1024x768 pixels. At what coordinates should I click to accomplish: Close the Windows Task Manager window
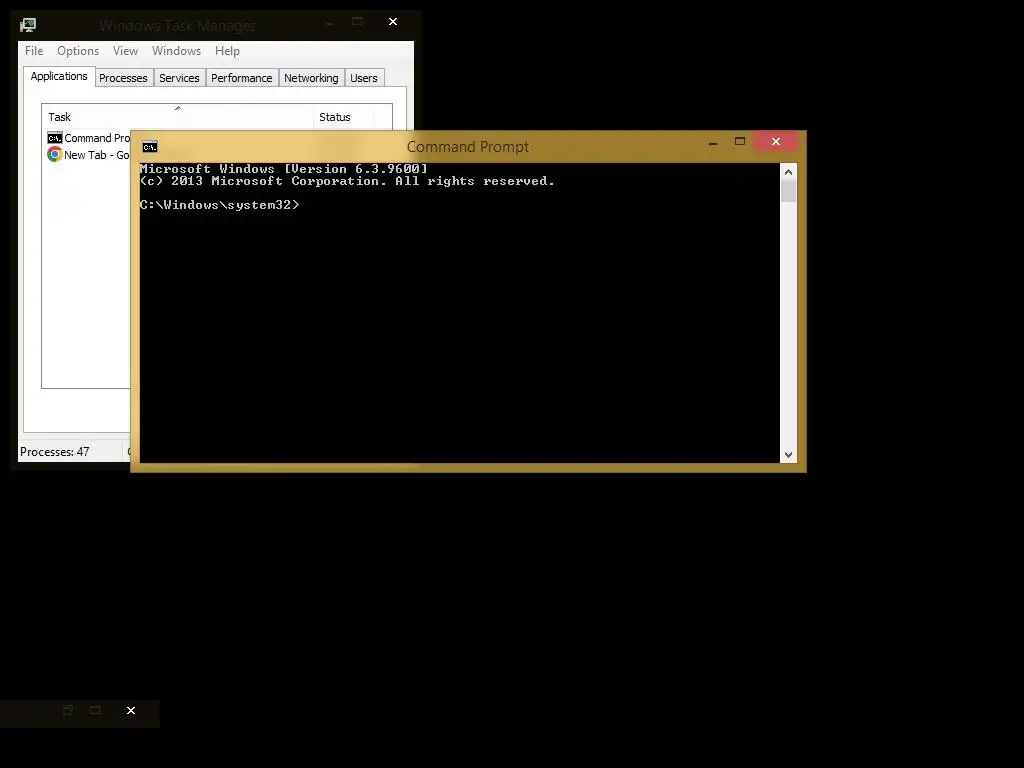click(393, 22)
